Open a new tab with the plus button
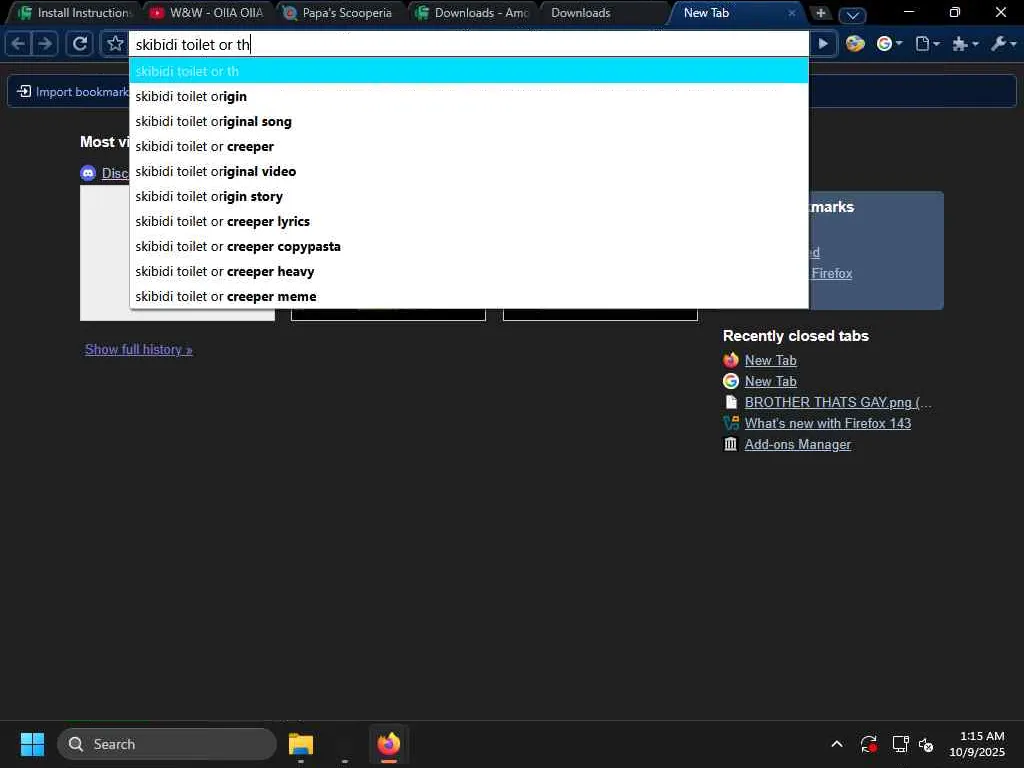 pos(821,13)
